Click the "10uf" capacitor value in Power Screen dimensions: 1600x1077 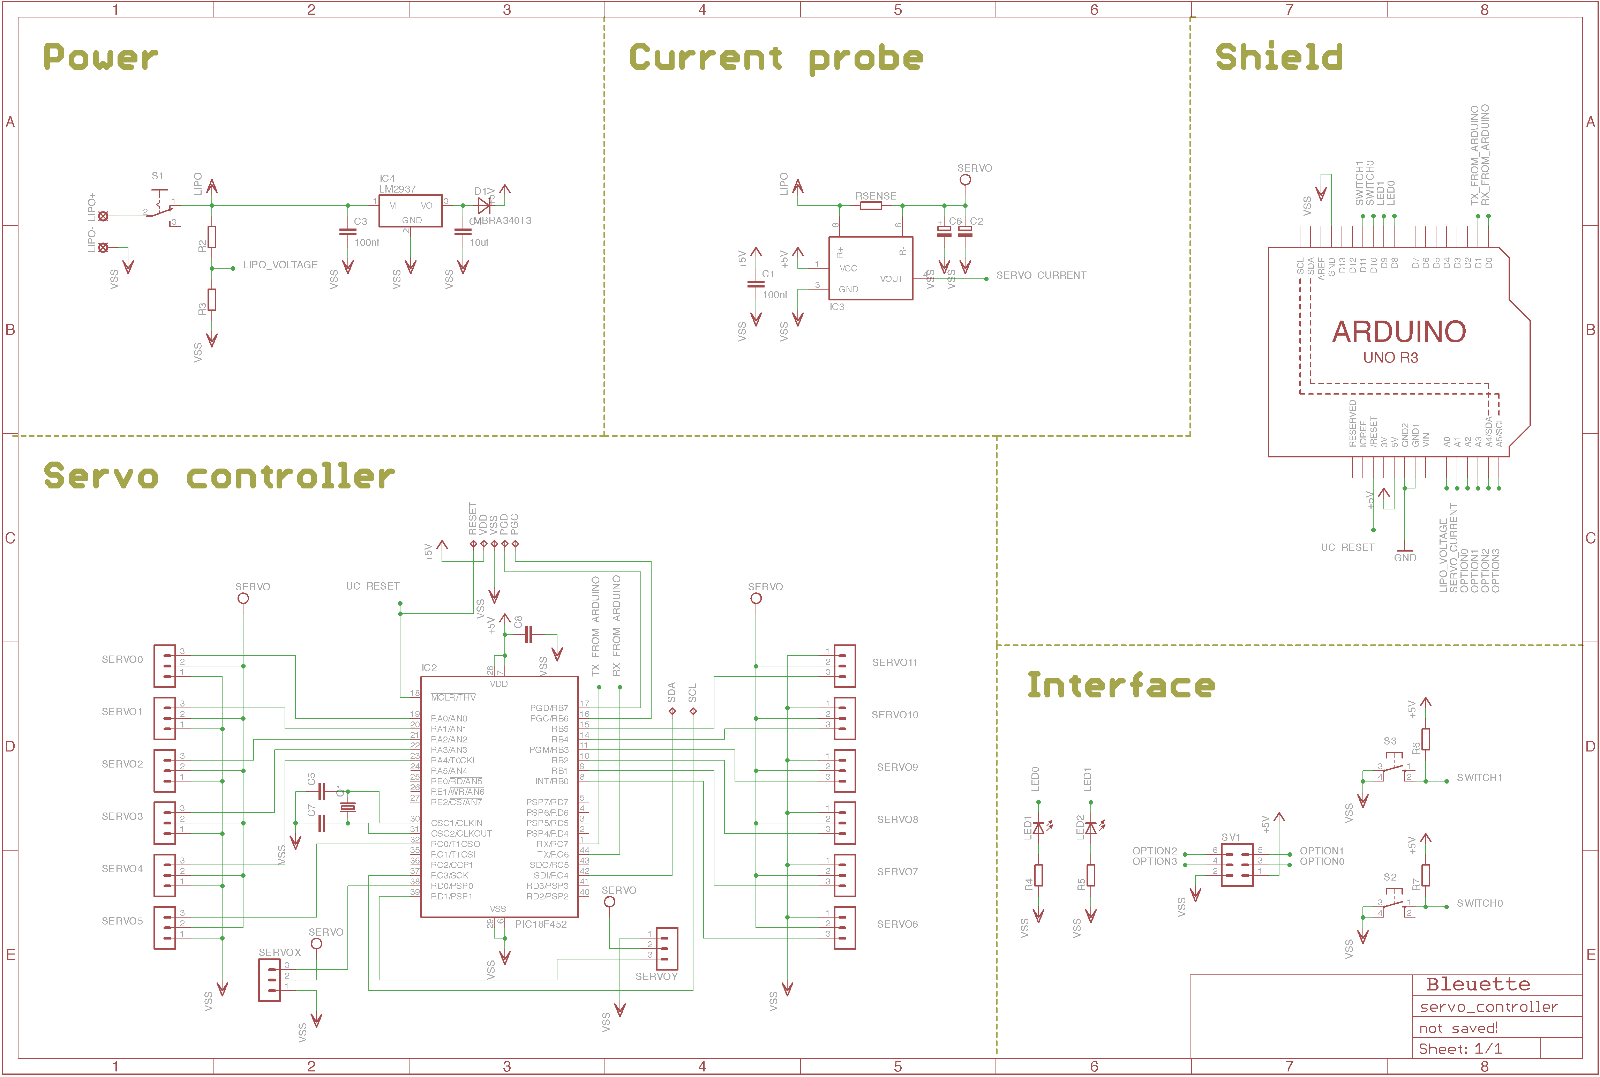479,242
